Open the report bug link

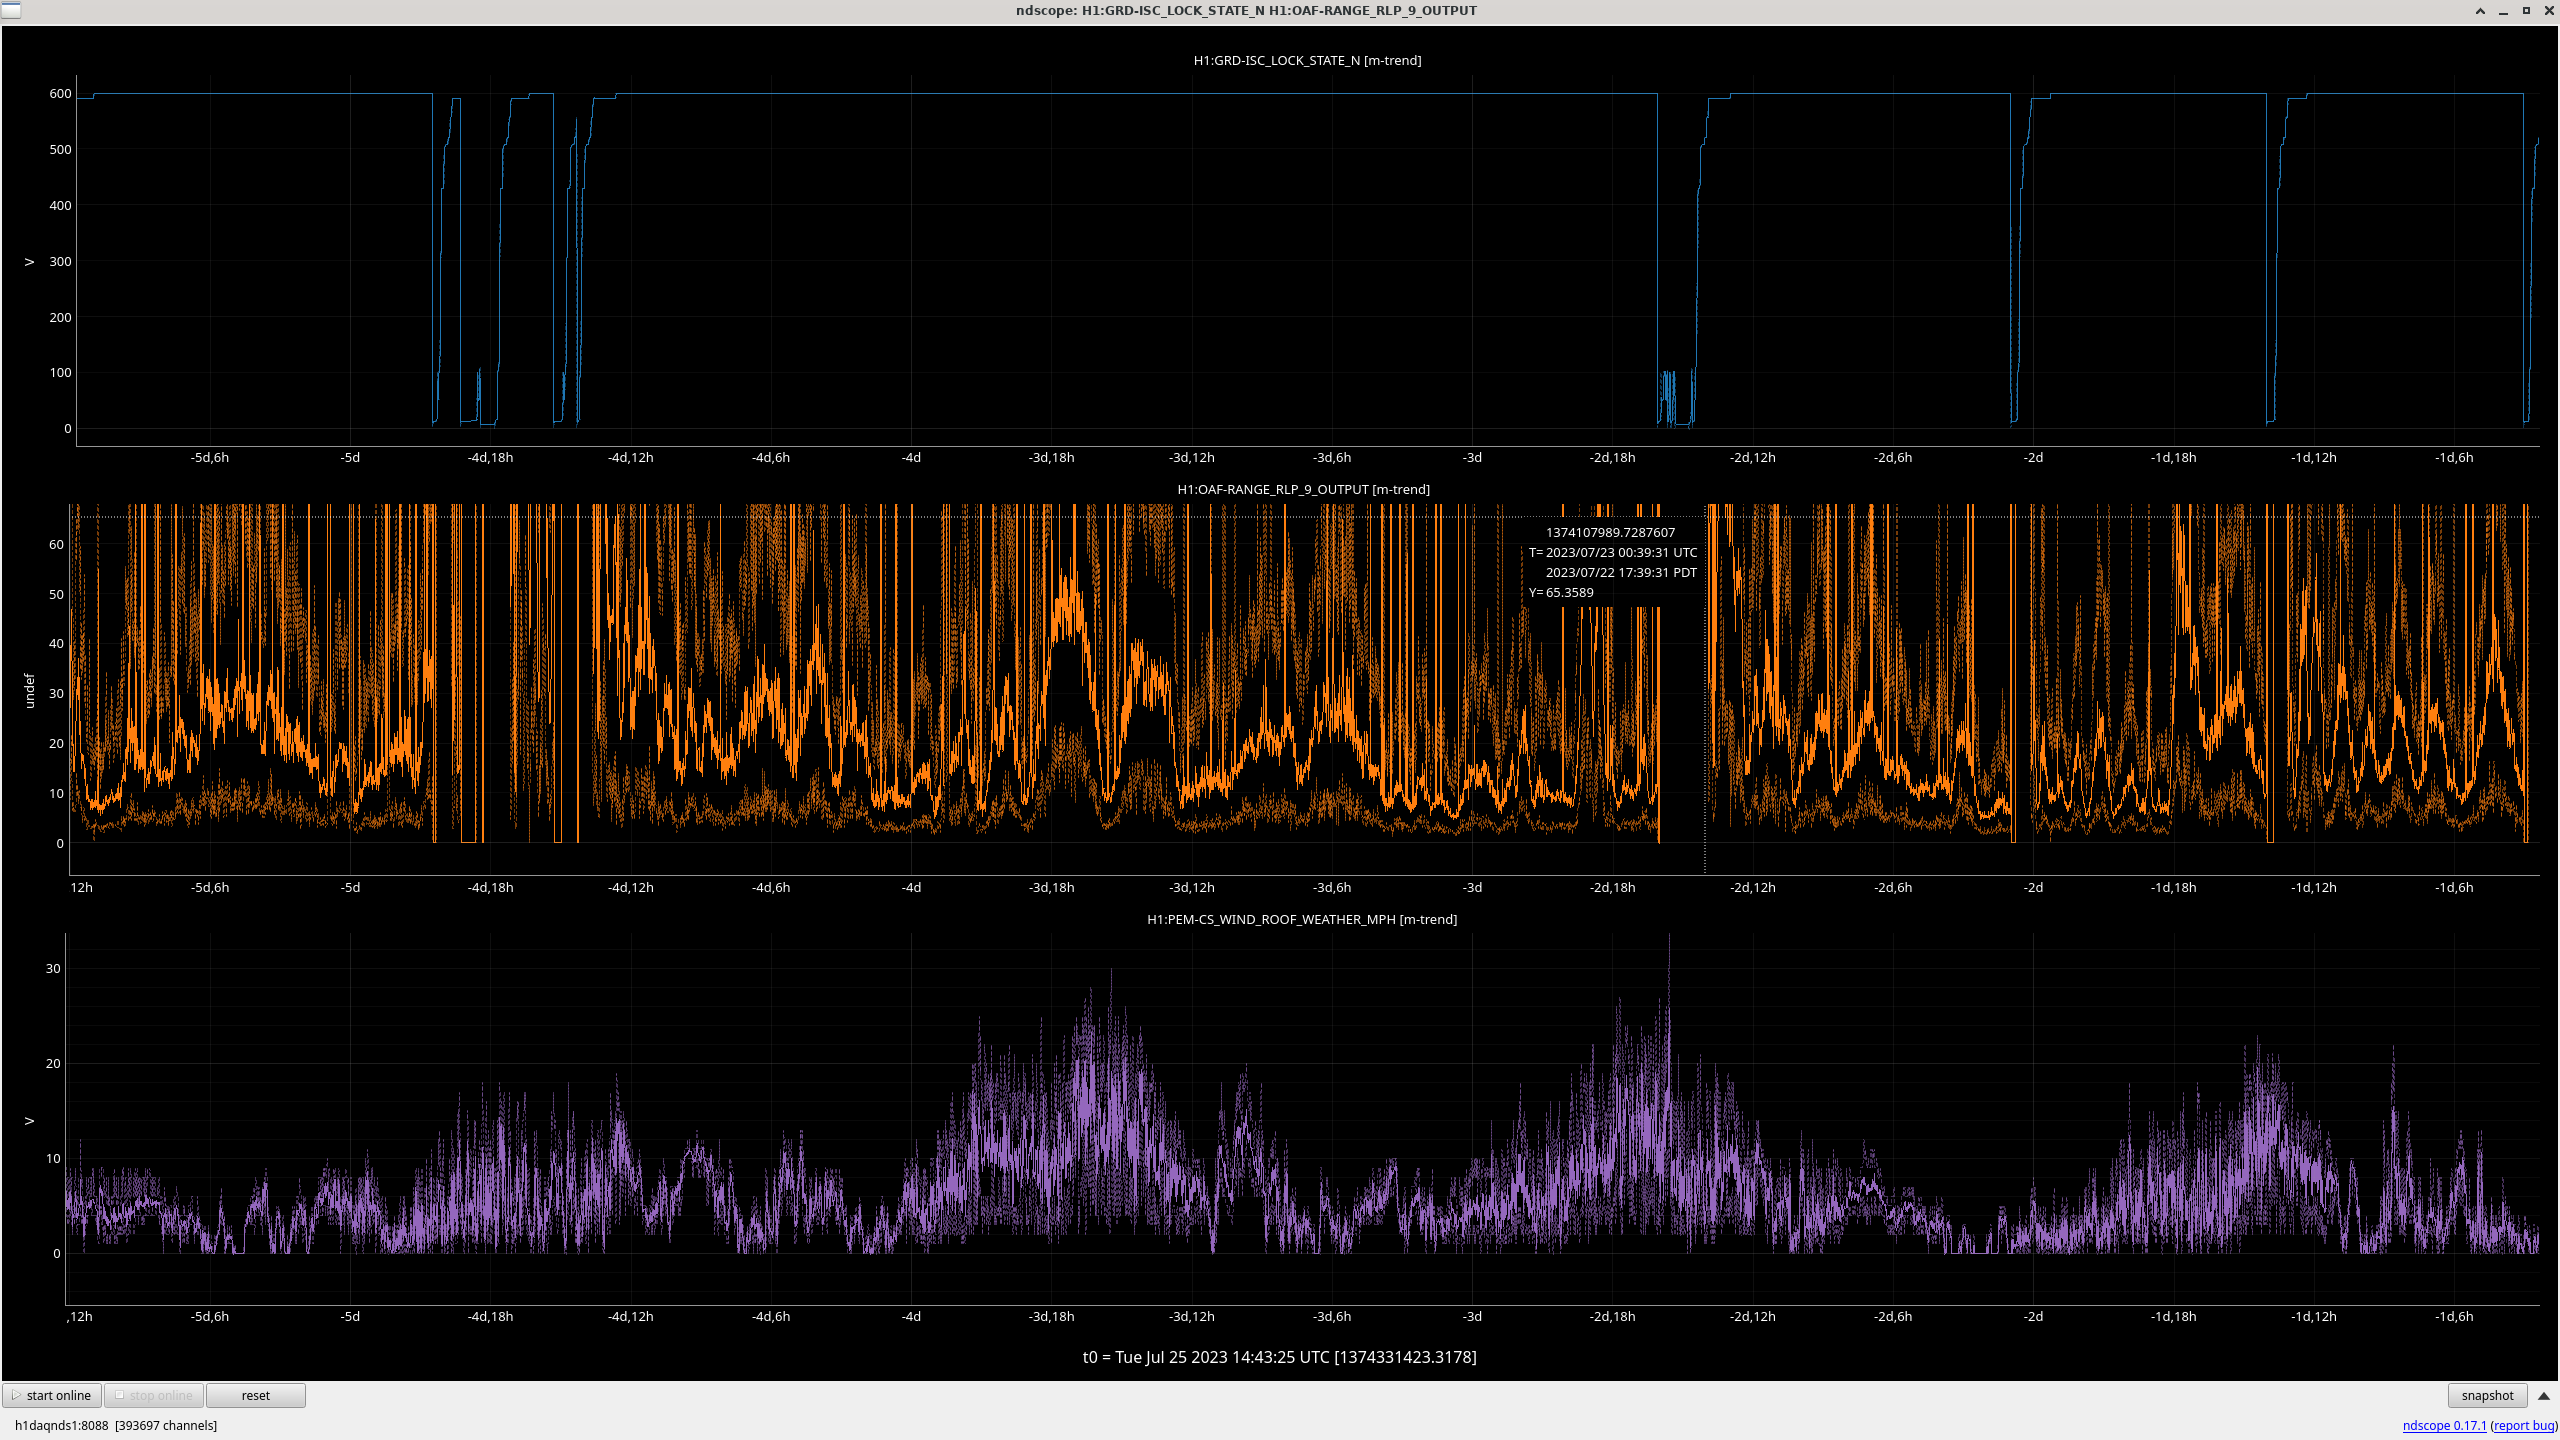[x=2524, y=1426]
